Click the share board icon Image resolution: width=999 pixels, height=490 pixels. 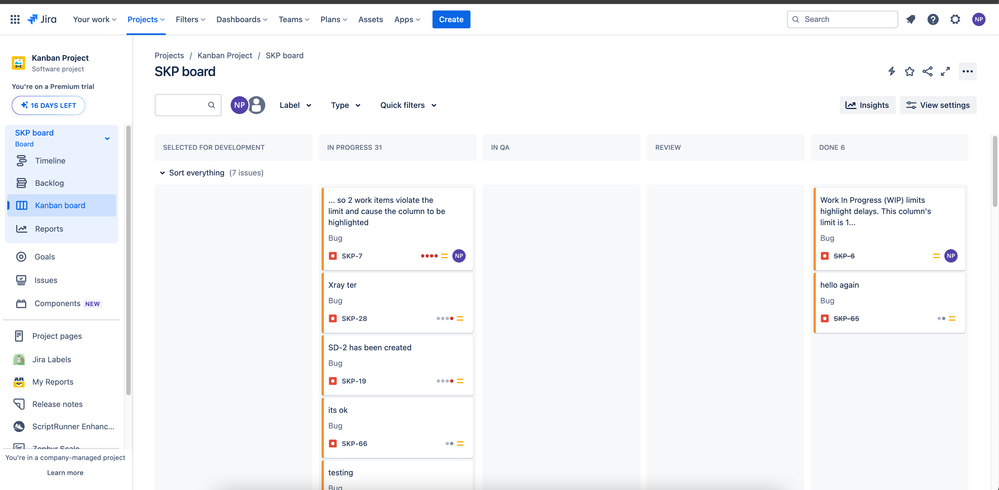pos(928,71)
